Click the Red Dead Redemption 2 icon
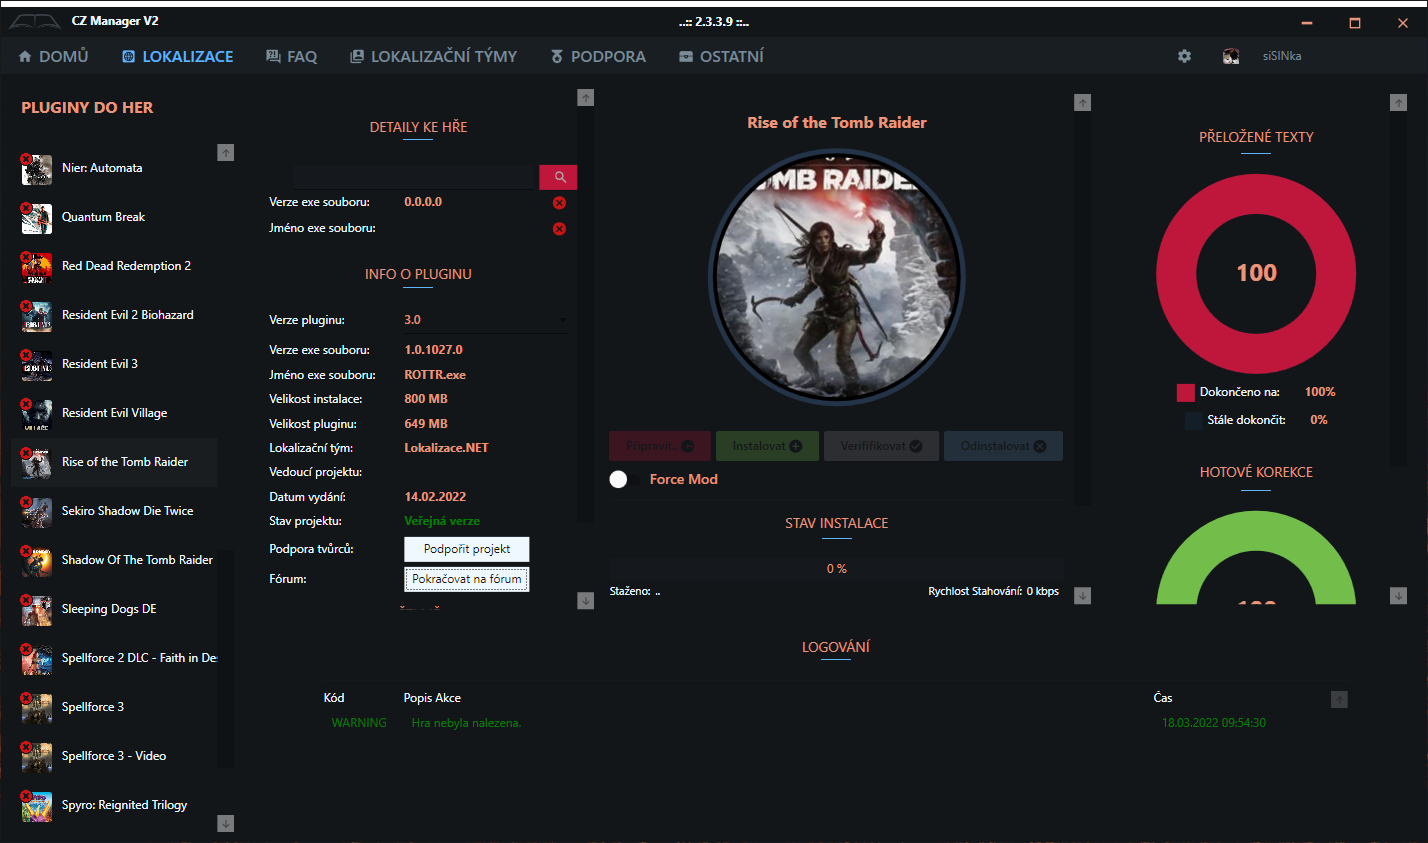This screenshot has width=1428, height=843. [37, 267]
